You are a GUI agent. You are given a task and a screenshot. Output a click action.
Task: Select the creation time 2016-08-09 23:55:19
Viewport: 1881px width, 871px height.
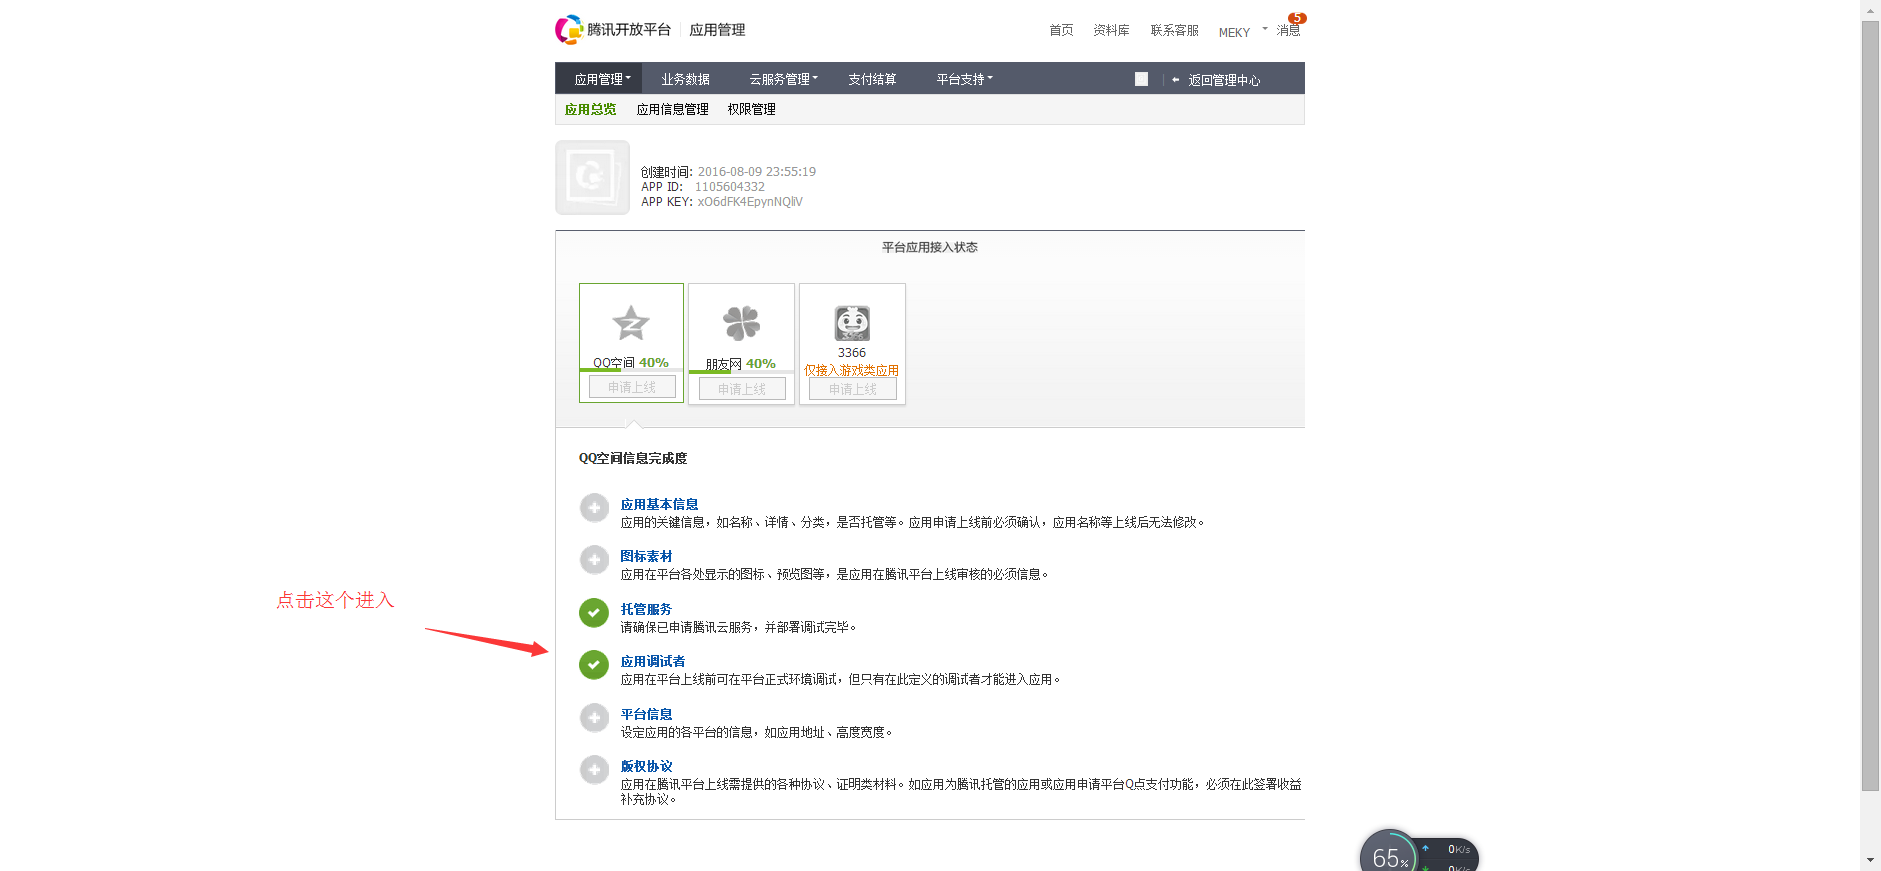757,172
